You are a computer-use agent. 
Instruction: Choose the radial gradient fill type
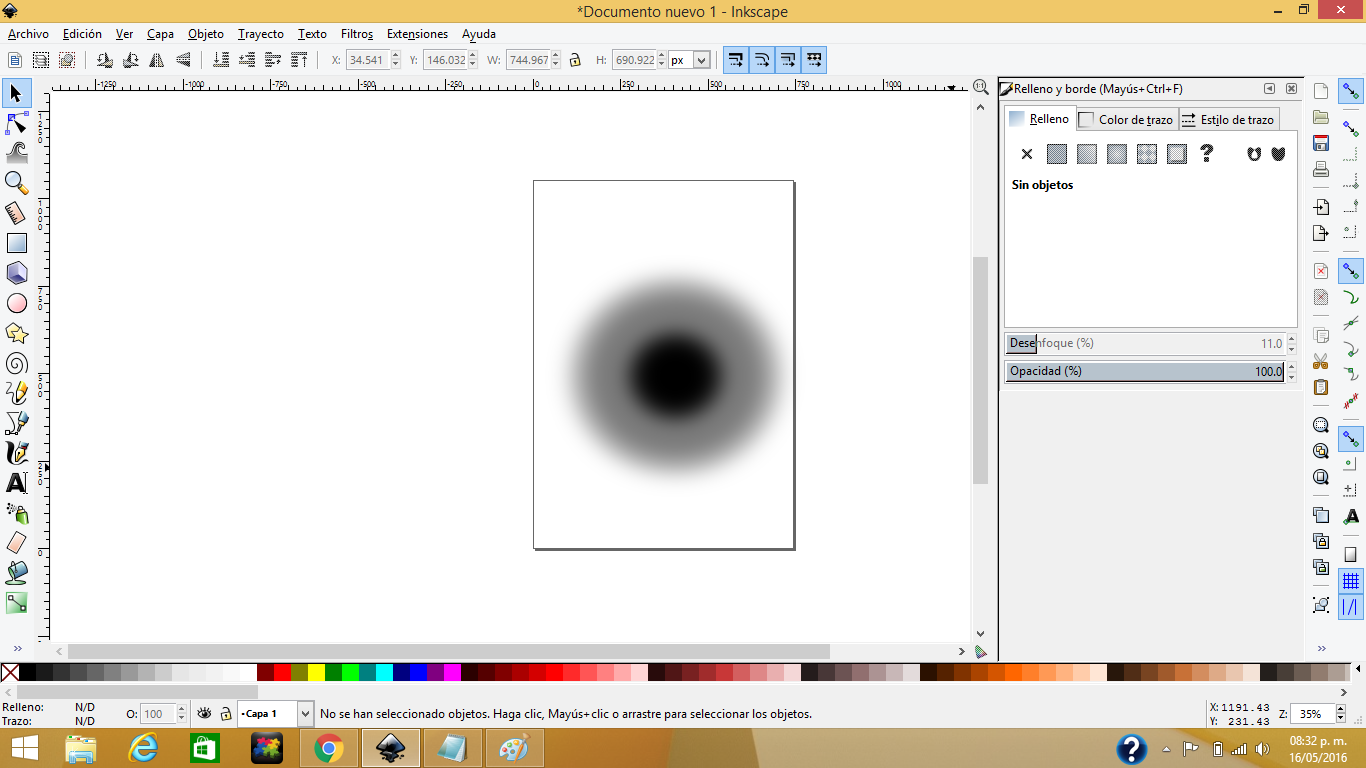[1117, 154]
